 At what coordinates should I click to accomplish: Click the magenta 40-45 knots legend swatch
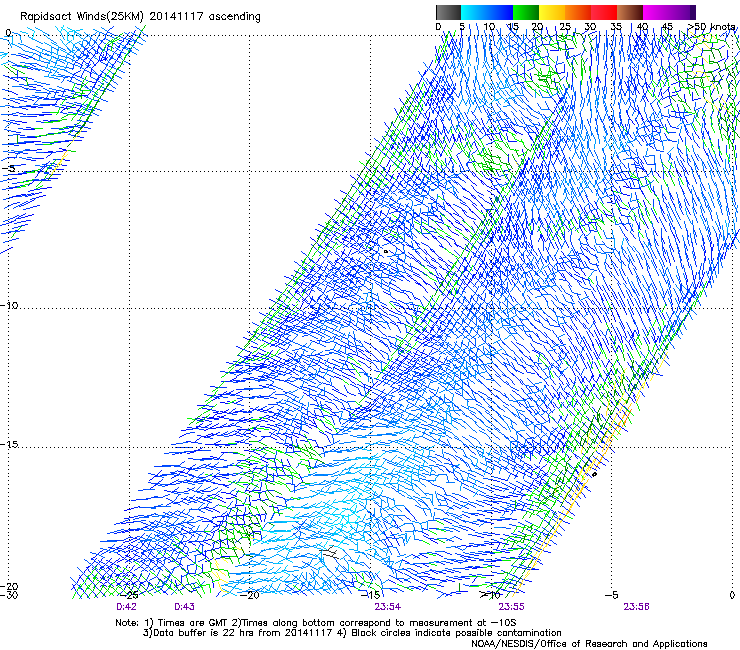tap(658, 12)
